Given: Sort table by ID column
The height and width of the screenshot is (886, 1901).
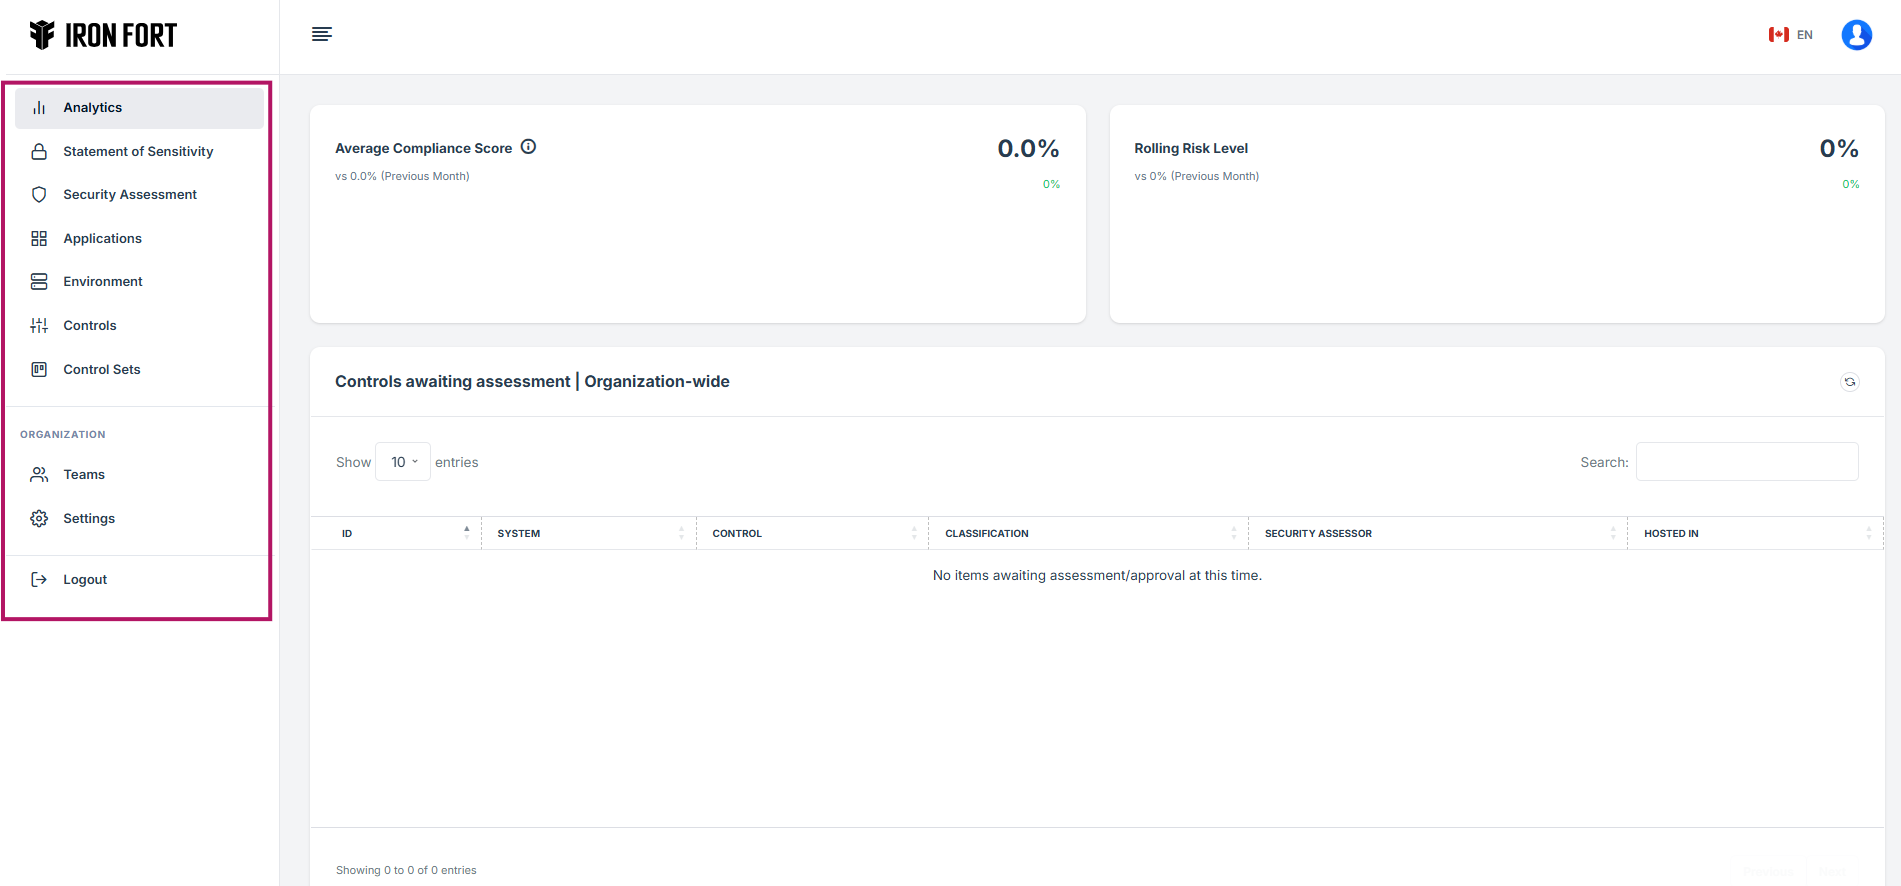Looking at the screenshot, I should point(396,533).
